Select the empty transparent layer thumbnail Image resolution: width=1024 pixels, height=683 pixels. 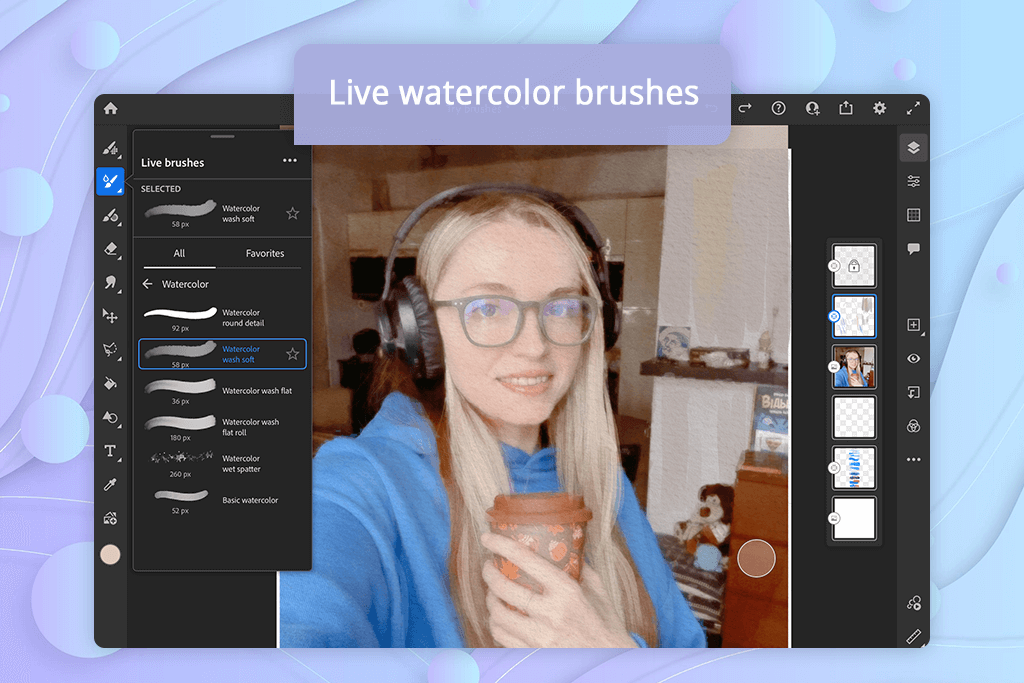[854, 417]
